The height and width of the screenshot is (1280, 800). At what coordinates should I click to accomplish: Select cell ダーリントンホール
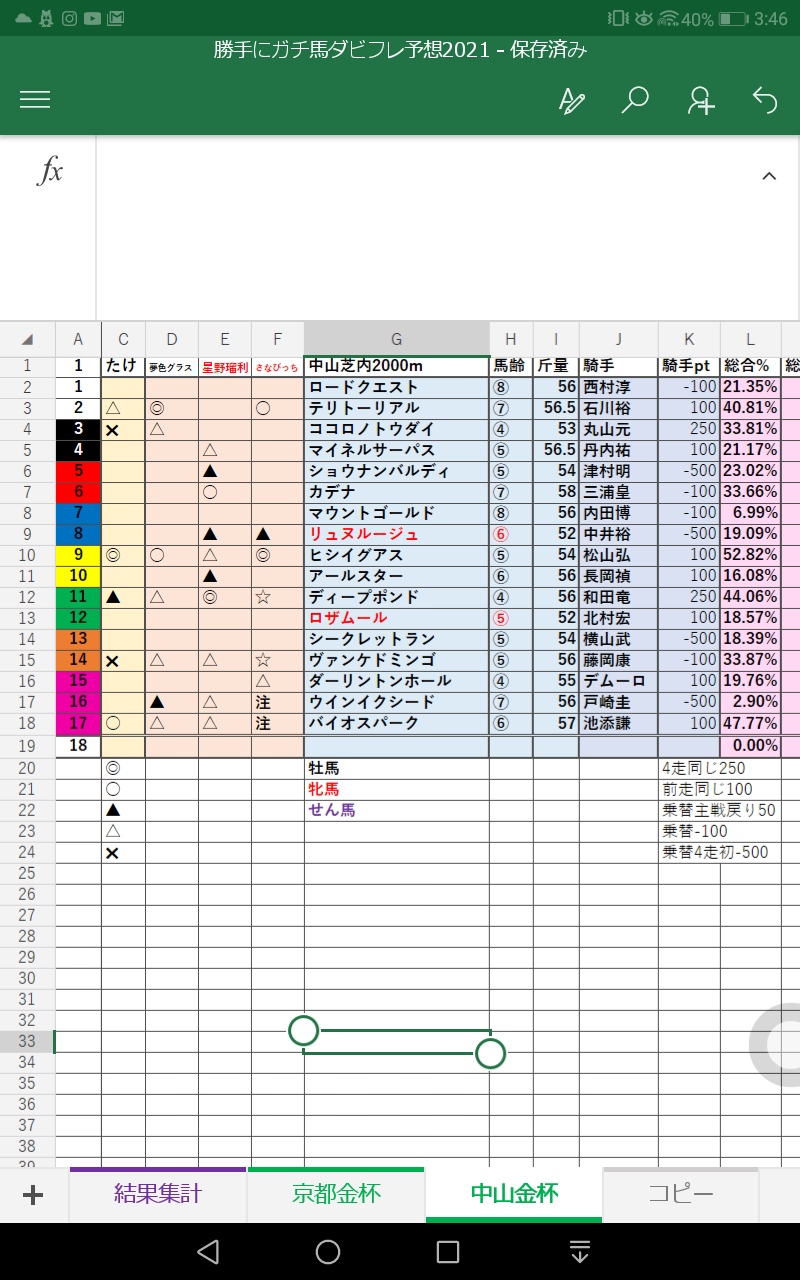point(397,681)
